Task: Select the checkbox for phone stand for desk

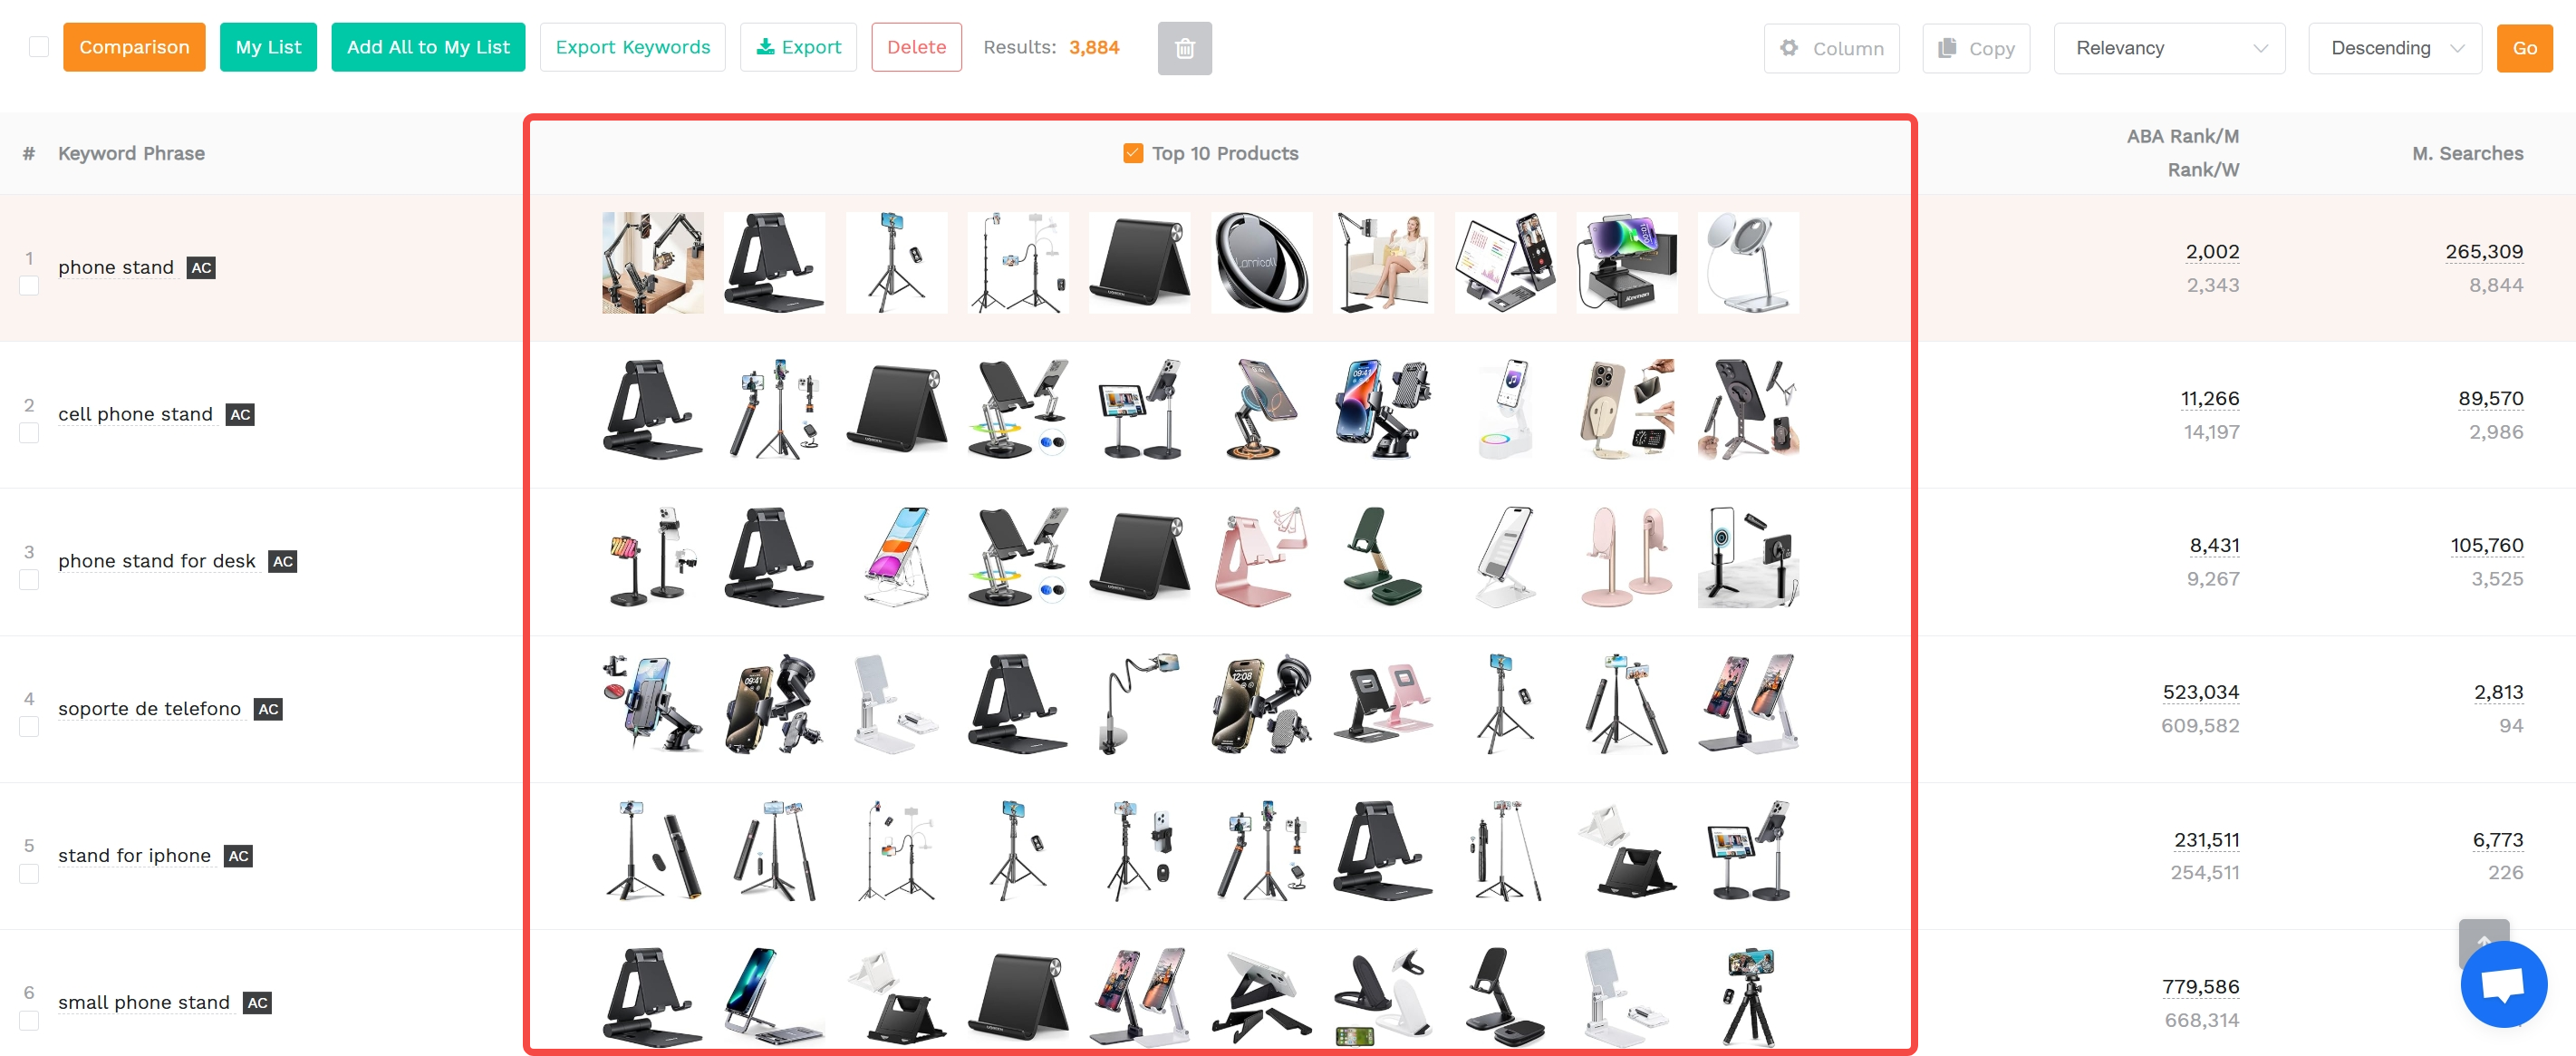Action: point(30,580)
